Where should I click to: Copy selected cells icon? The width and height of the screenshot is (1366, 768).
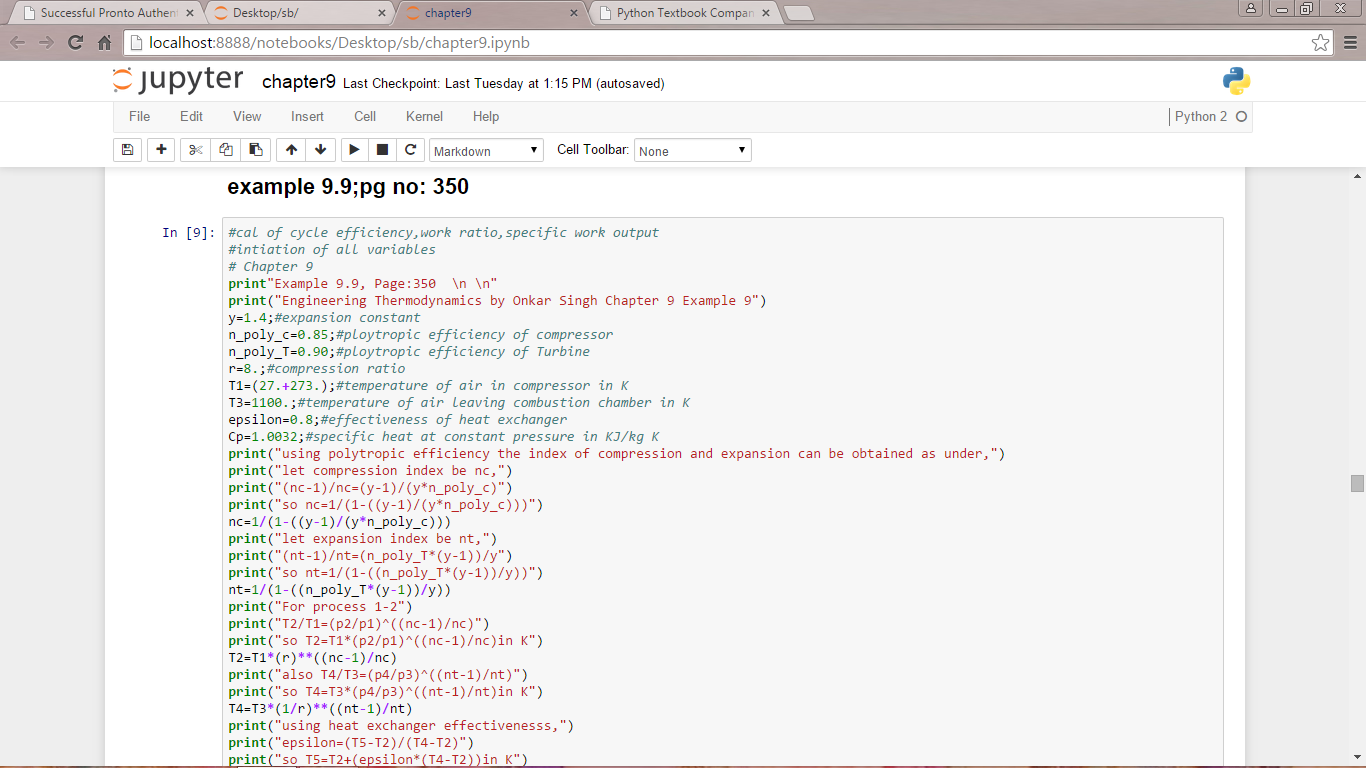tap(225, 150)
